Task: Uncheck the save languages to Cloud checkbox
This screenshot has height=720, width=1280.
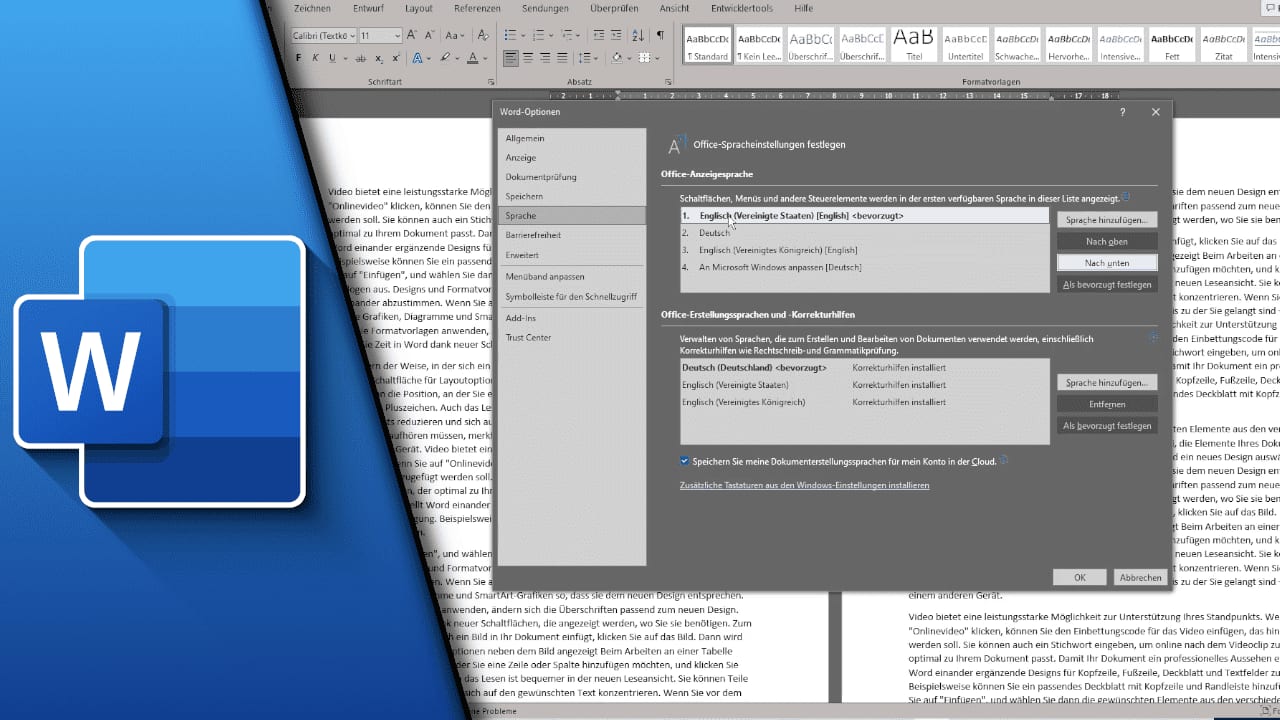Action: click(x=685, y=461)
